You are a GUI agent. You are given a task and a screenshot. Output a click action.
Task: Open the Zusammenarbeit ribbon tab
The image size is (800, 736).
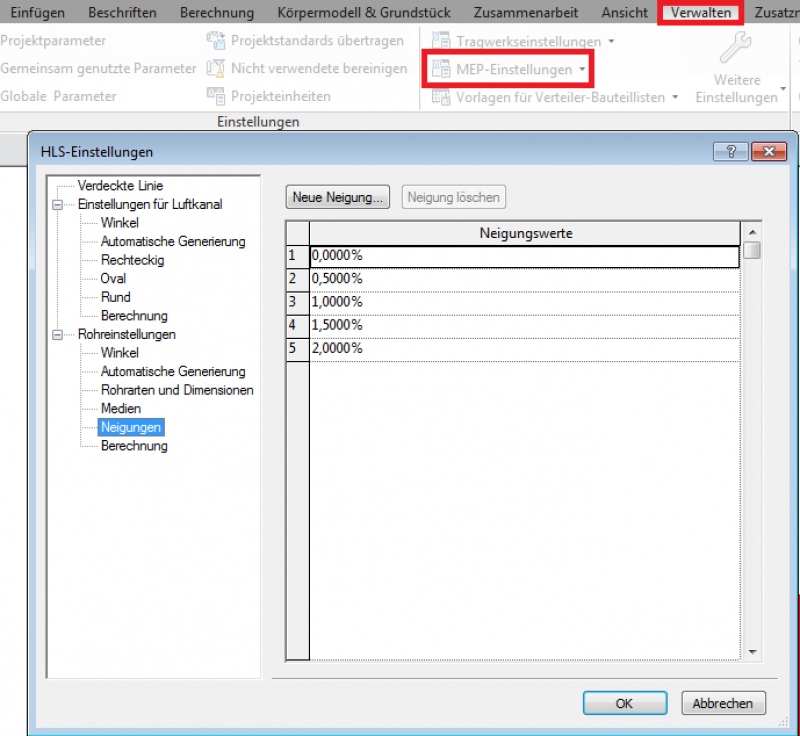coord(526,12)
